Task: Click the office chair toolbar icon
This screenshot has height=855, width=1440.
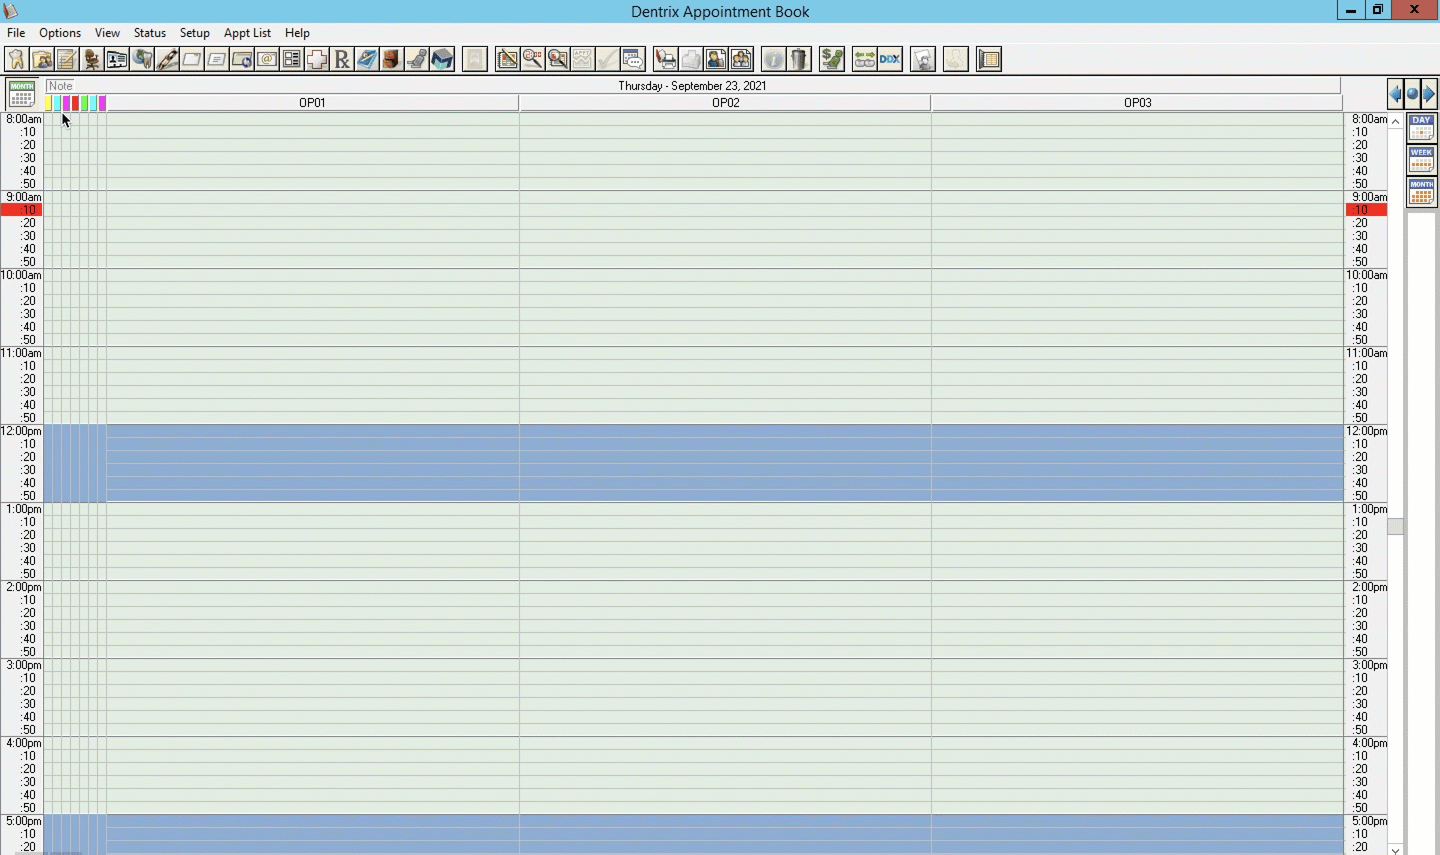Action: point(92,60)
